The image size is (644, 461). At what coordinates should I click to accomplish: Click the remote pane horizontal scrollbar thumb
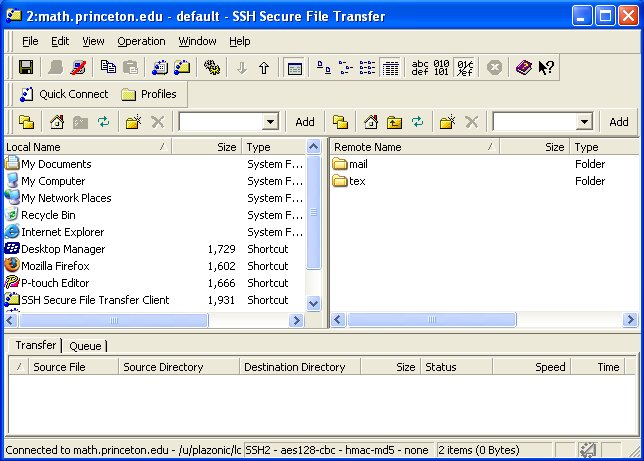click(431, 319)
